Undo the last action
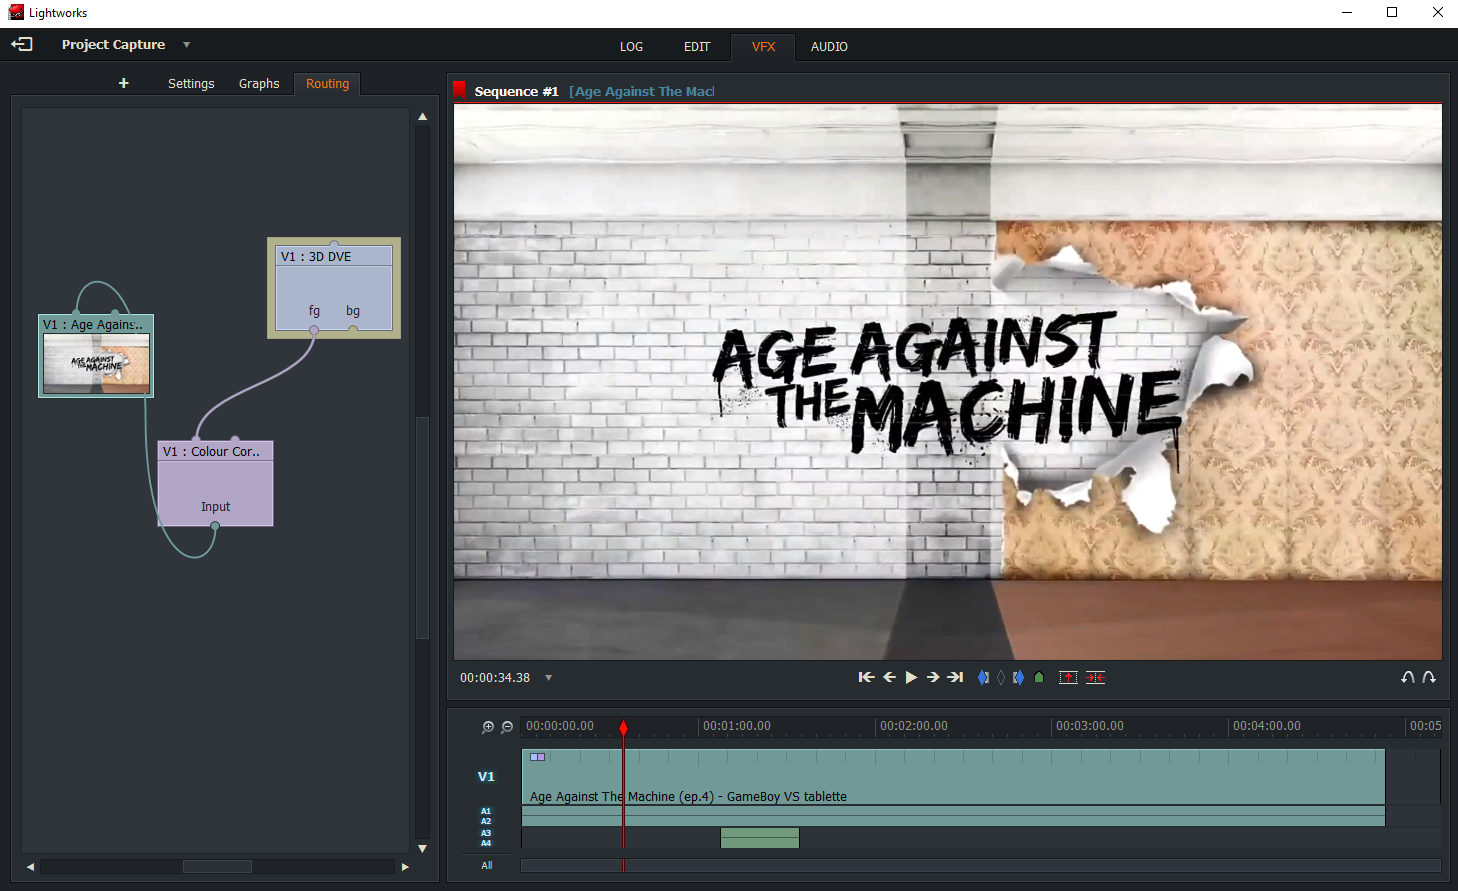The width and height of the screenshot is (1458, 891). 1408,678
